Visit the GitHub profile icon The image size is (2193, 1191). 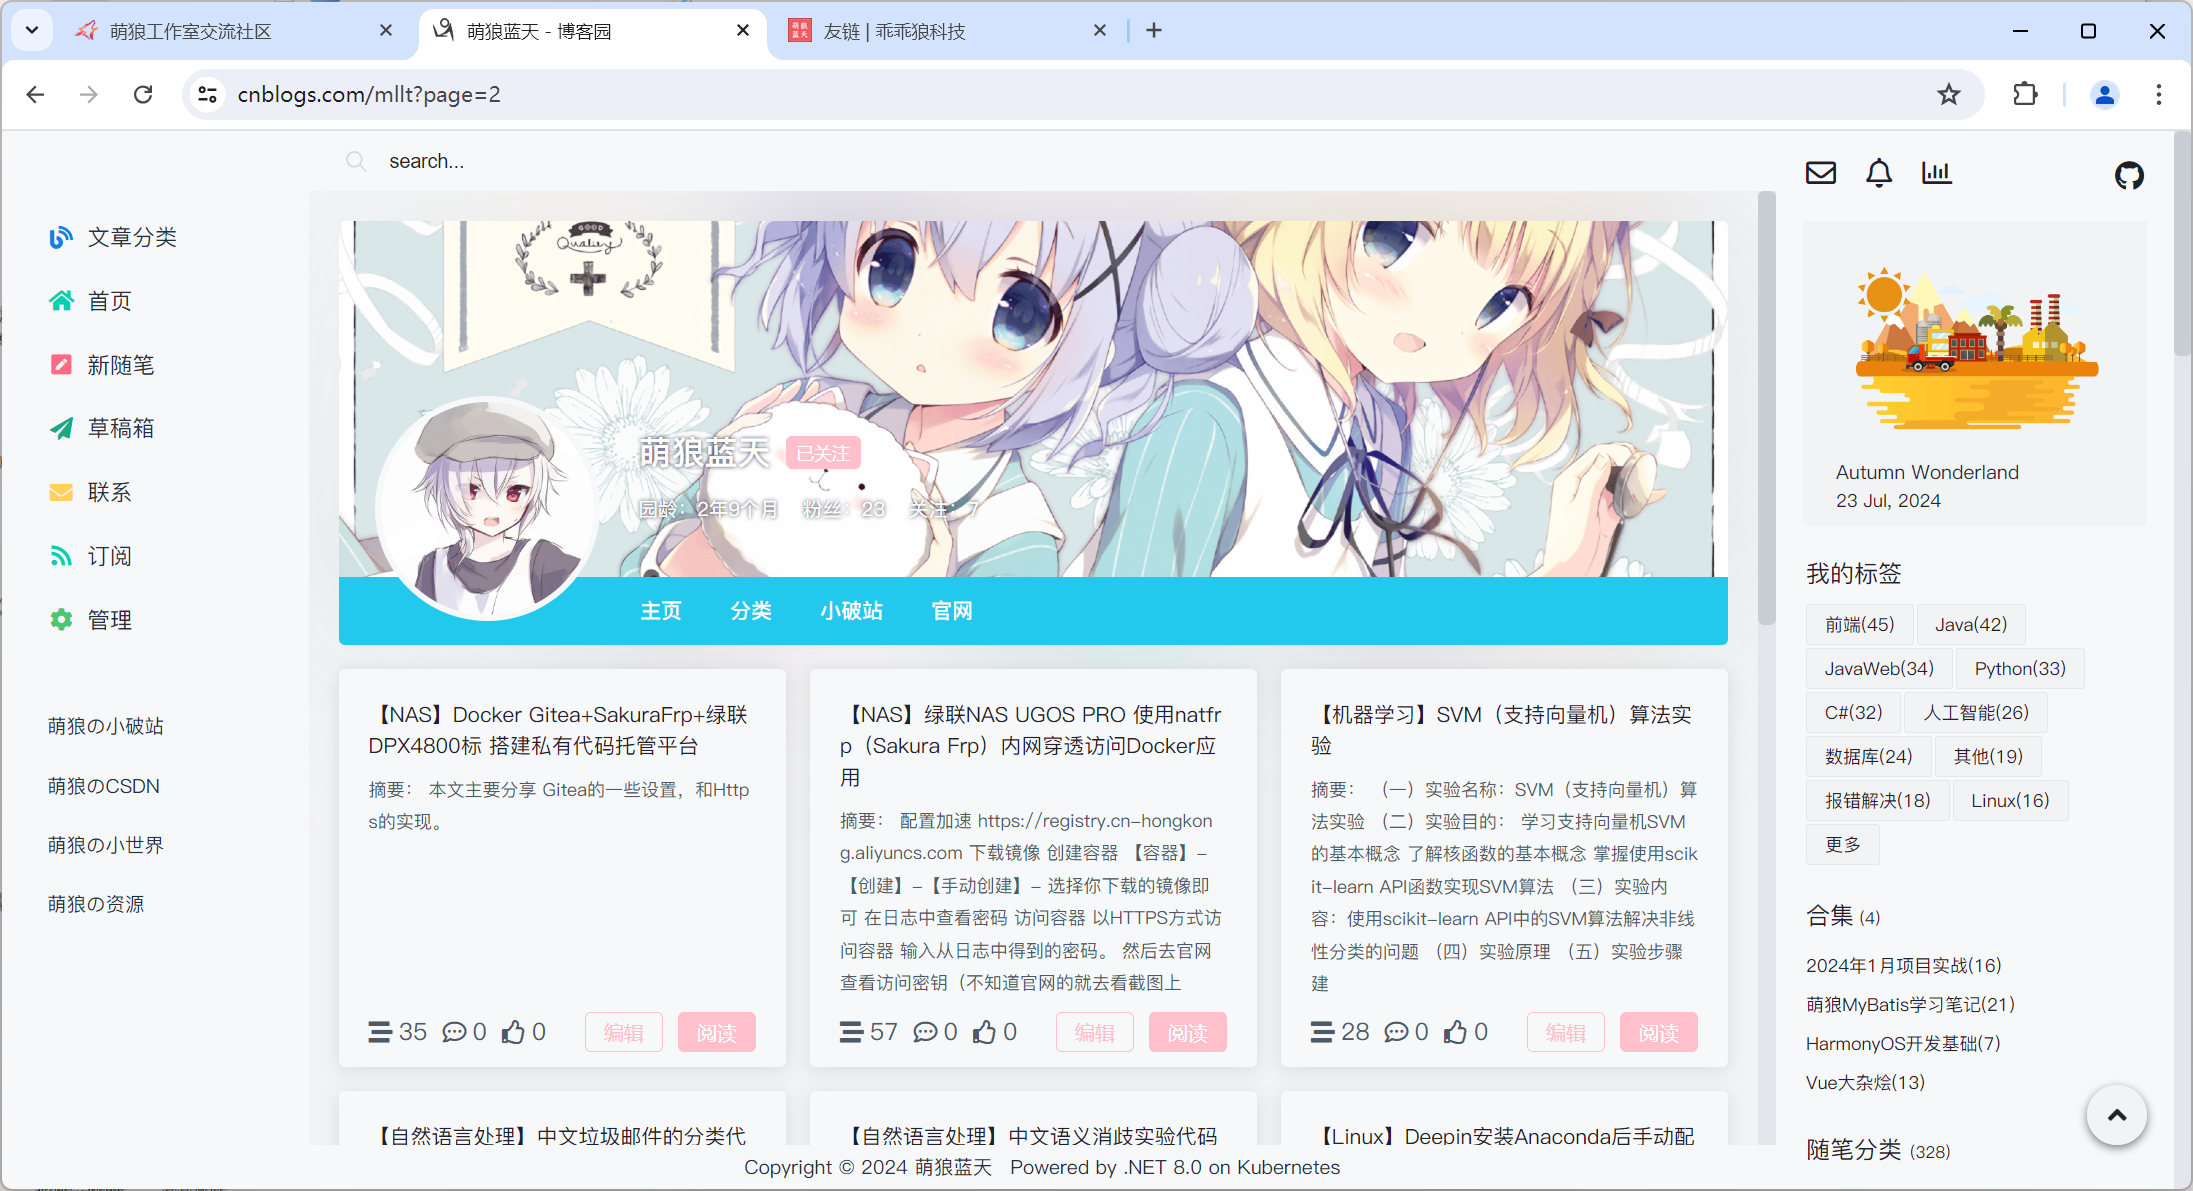2129,175
